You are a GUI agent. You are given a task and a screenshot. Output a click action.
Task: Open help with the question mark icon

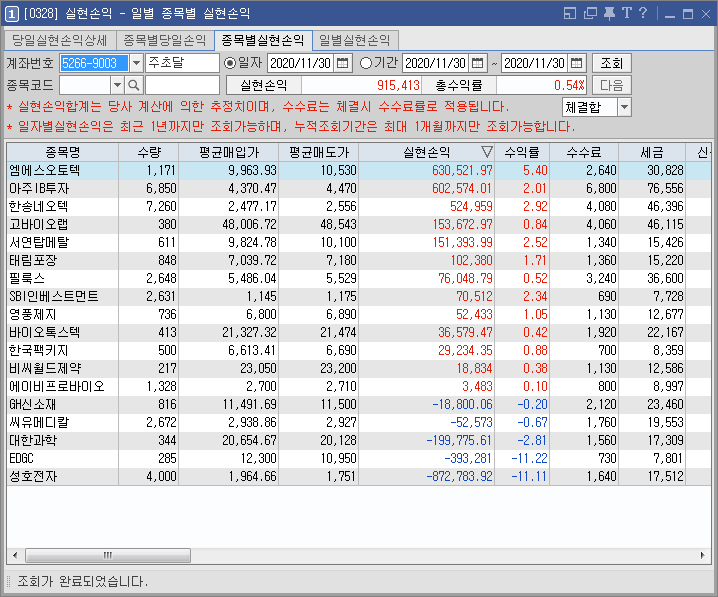point(643,13)
